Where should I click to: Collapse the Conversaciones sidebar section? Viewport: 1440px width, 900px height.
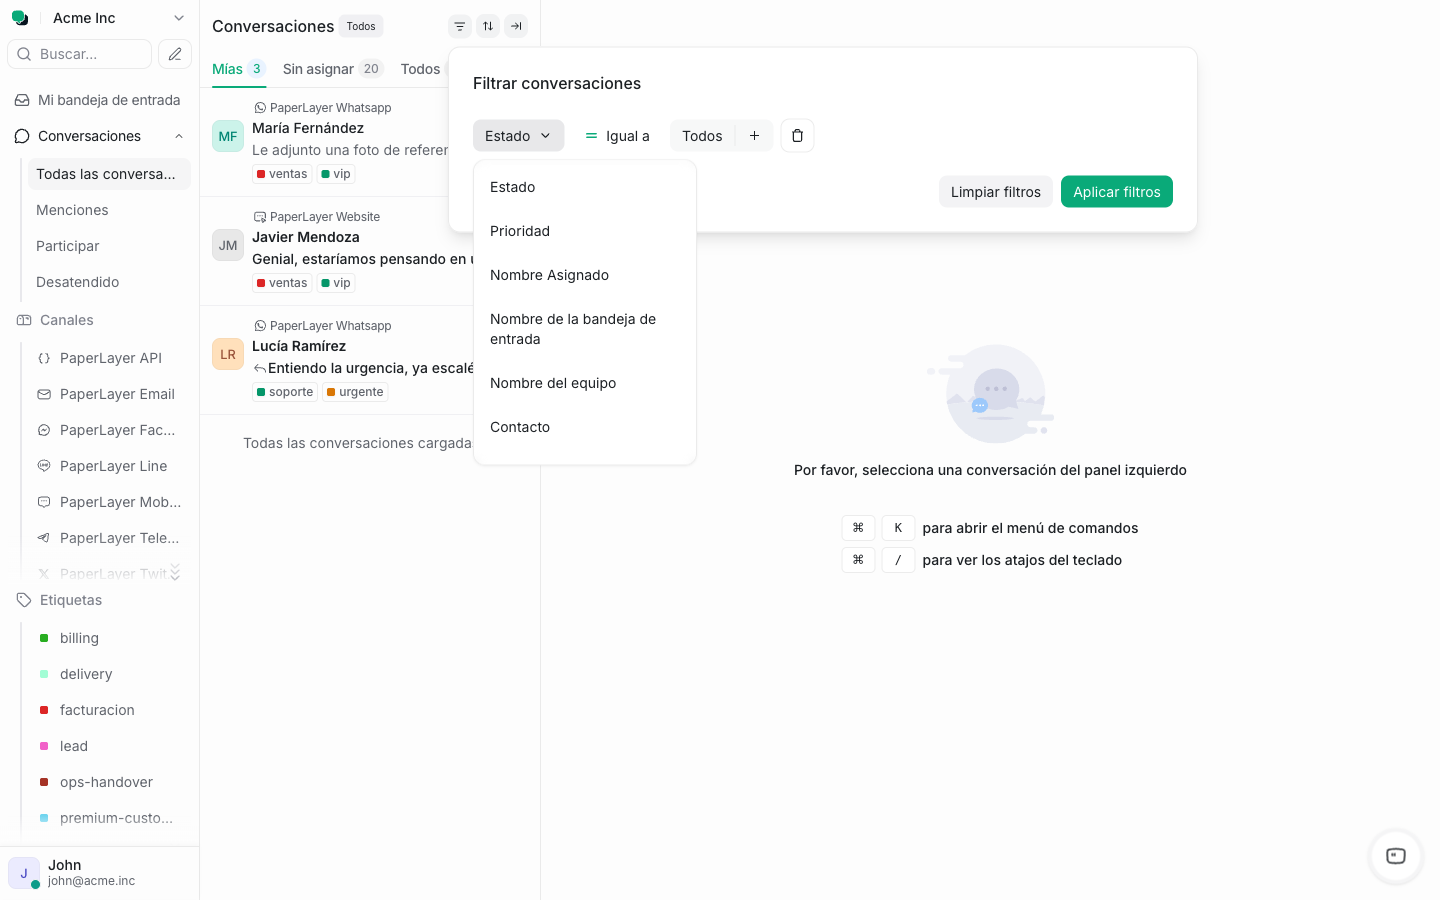tap(179, 136)
